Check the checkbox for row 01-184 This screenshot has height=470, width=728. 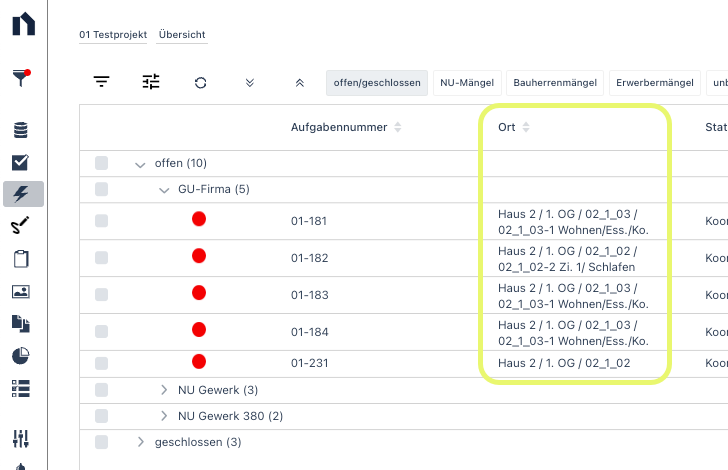click(101, 332)
